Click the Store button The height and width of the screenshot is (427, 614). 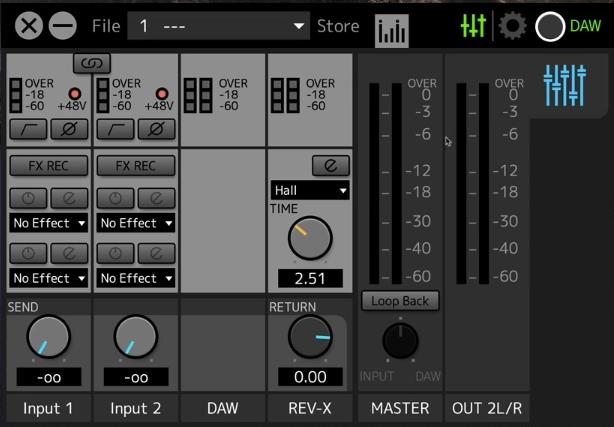(338, 27)
